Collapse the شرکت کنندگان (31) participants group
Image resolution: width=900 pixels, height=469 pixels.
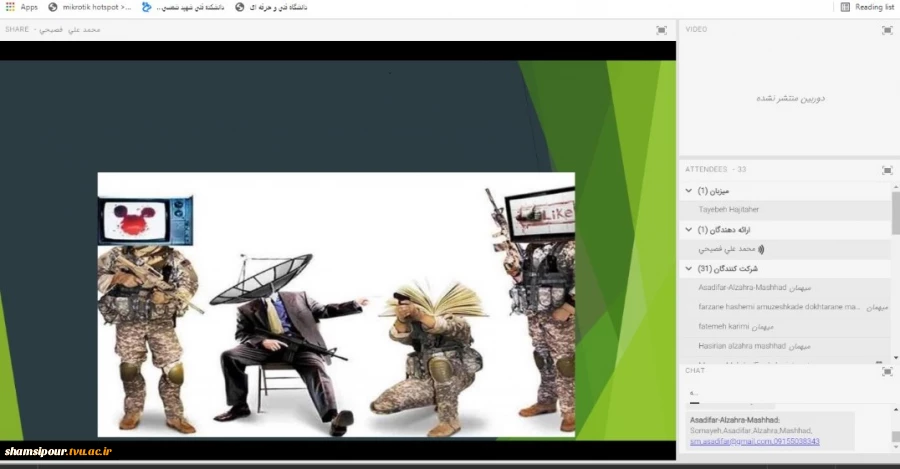point(689,268)
